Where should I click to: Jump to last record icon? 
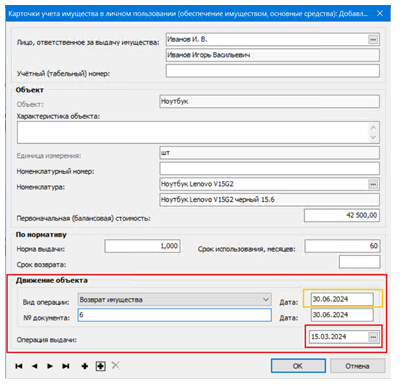[66, 366]
